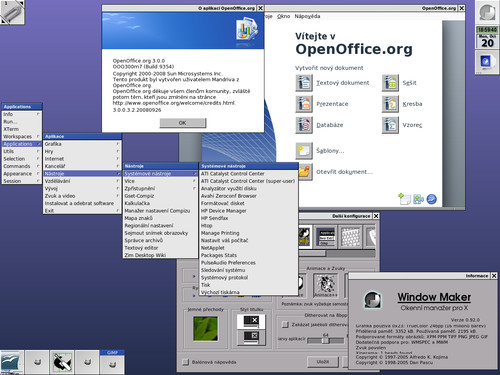This screenshot has height=375, width=500.
Task: Expand the Internet submenu
Action: click(82, 159)
